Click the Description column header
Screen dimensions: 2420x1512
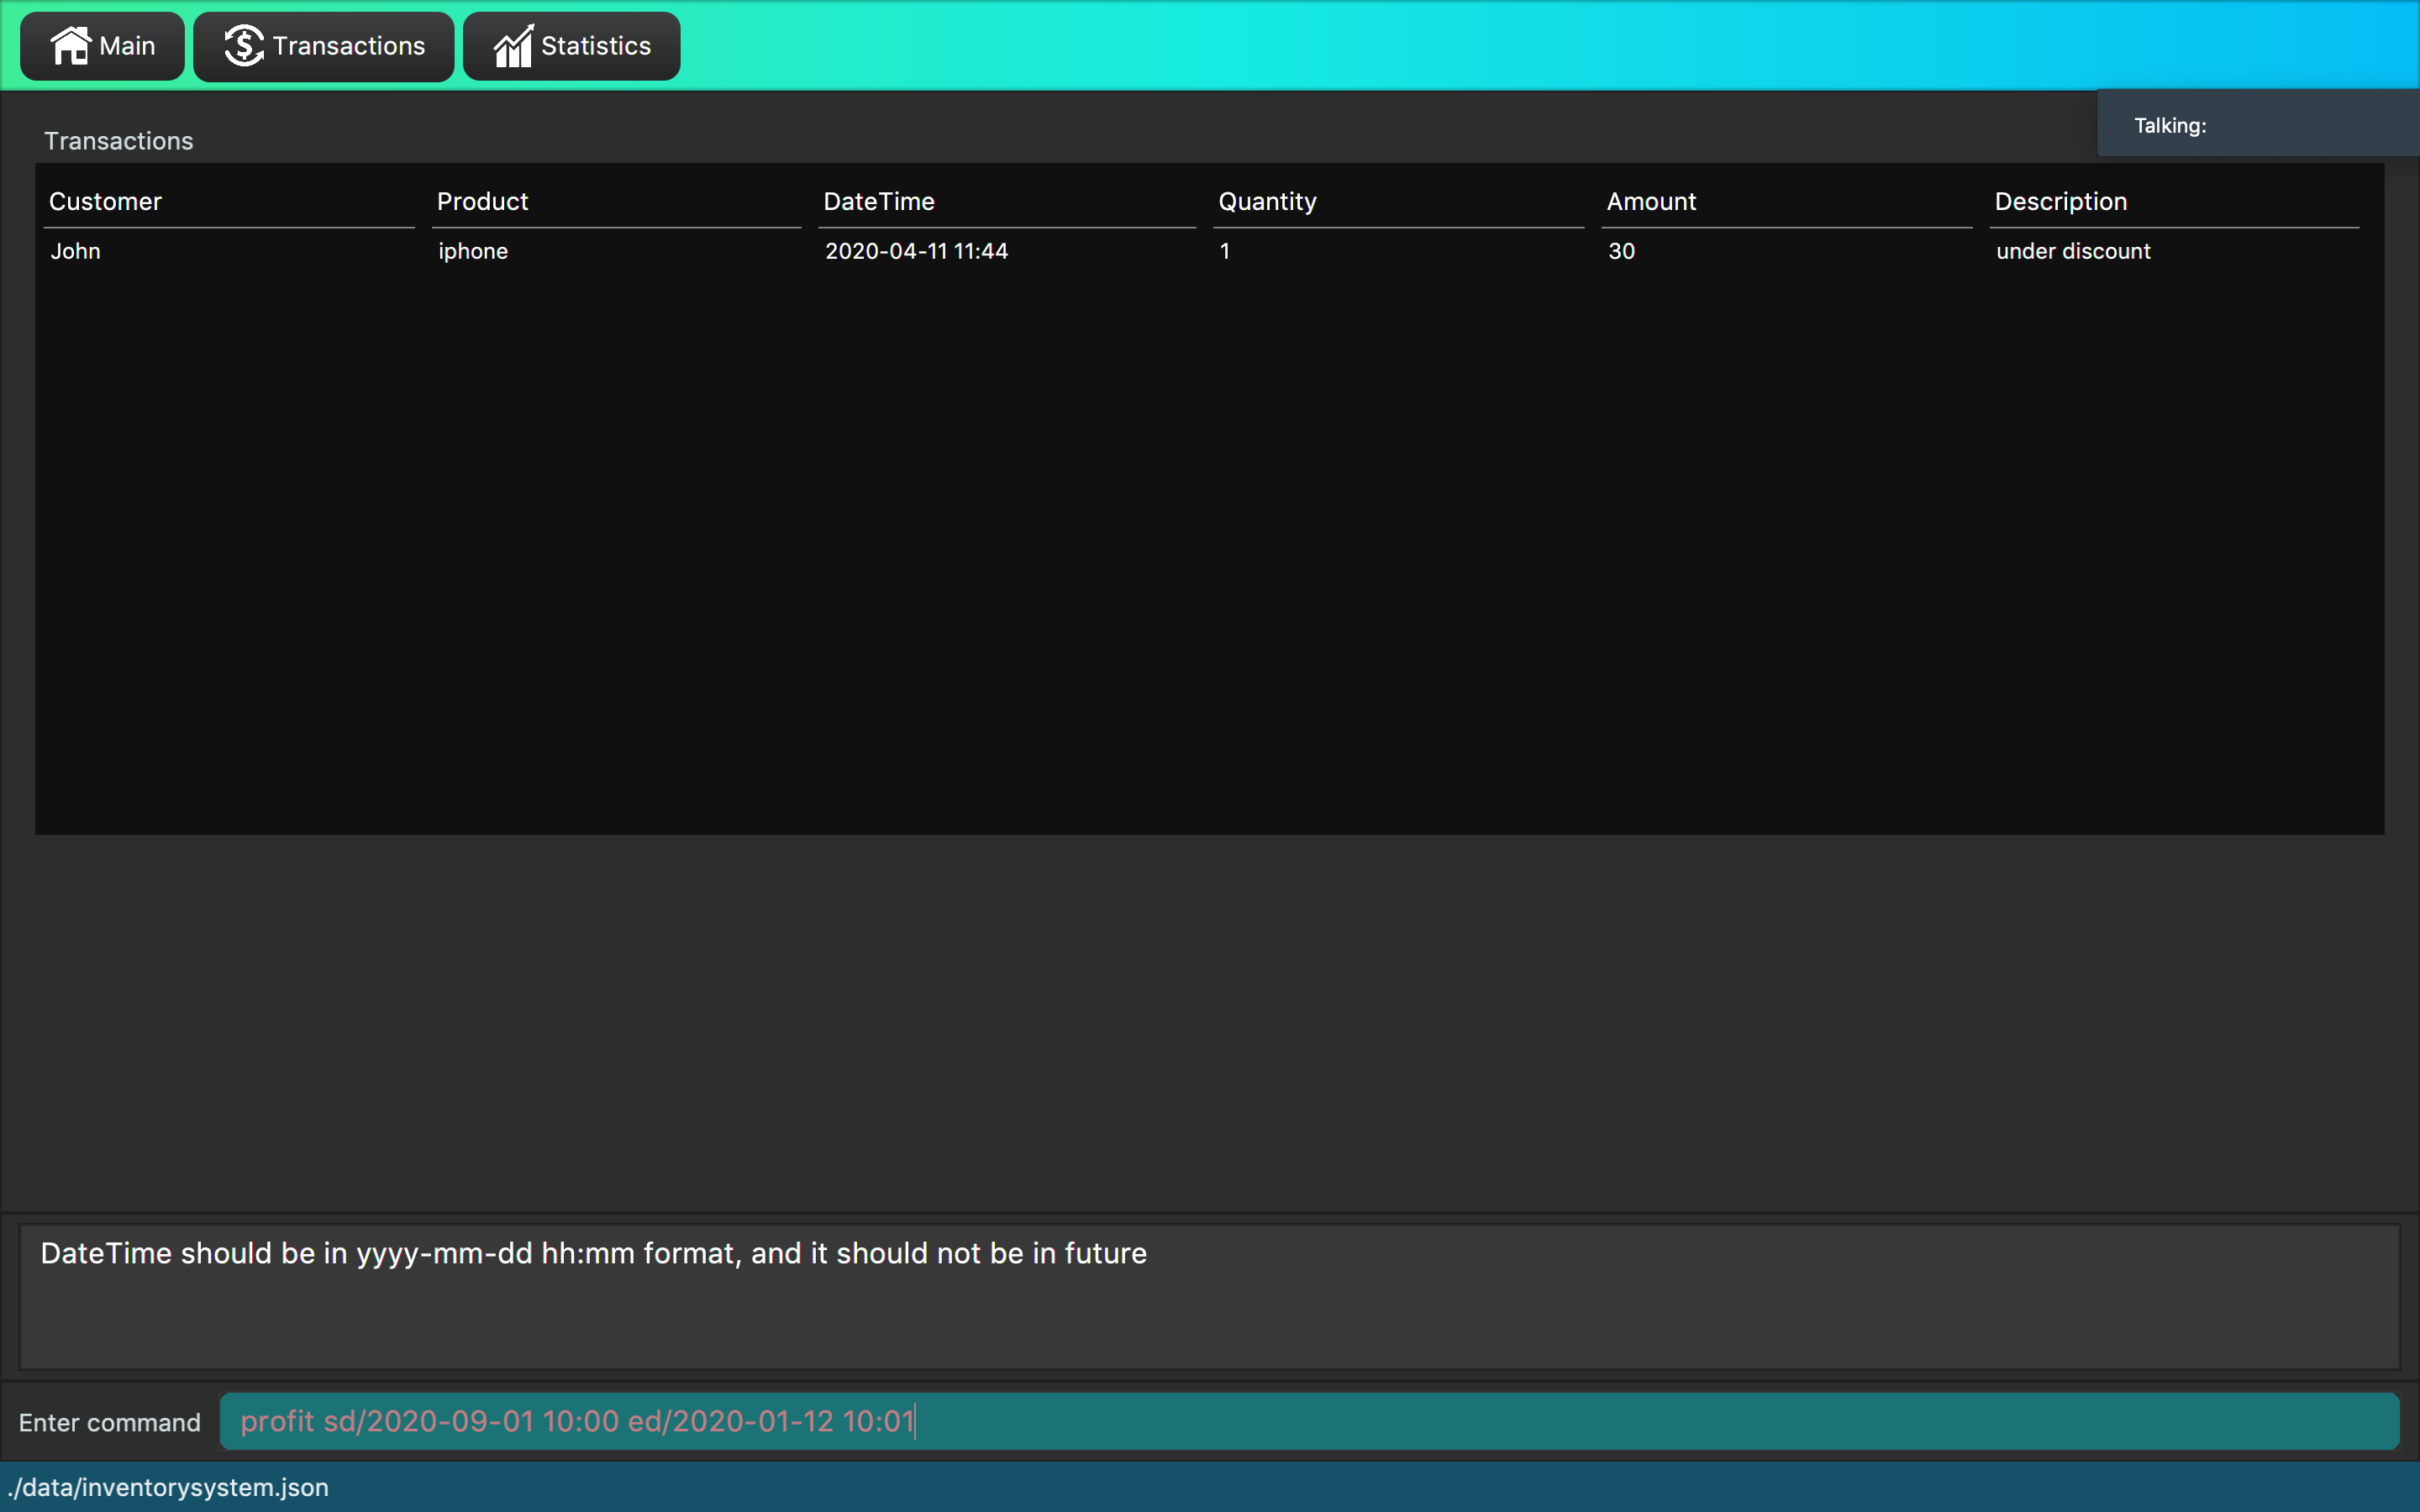pos(2060,201)
